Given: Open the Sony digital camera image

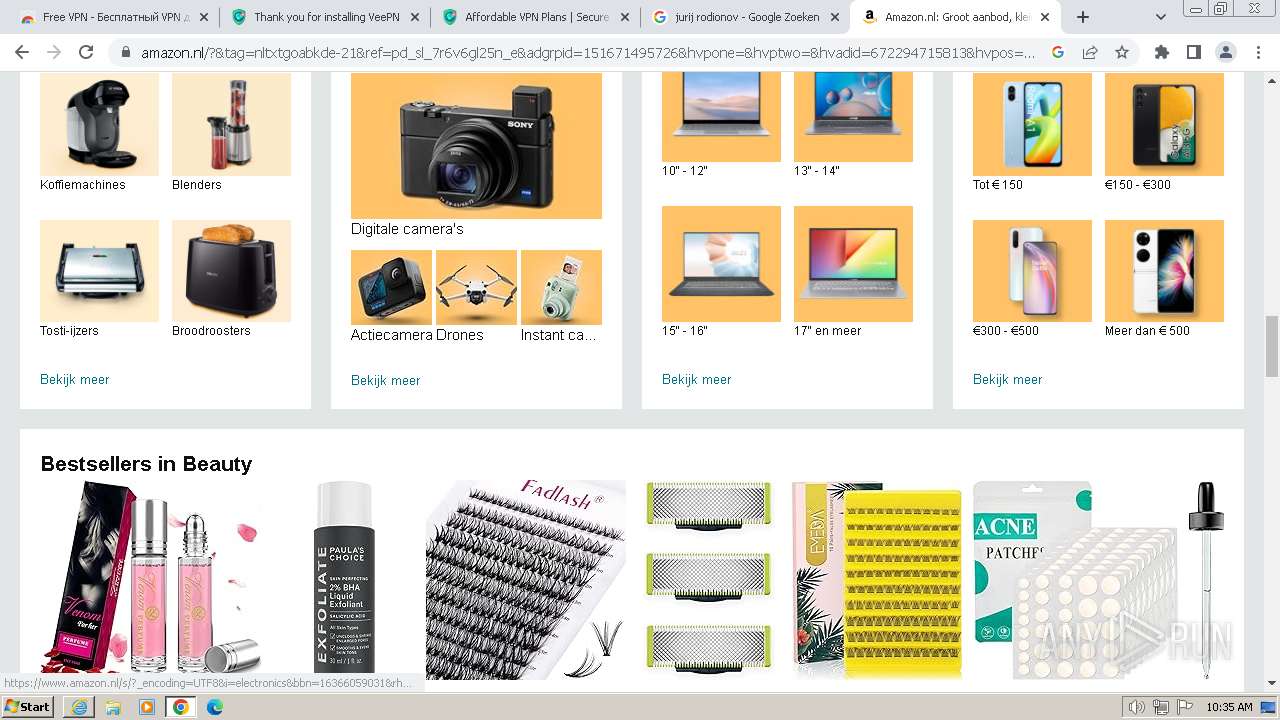Looking at the screenshot, I should (476, 146).
